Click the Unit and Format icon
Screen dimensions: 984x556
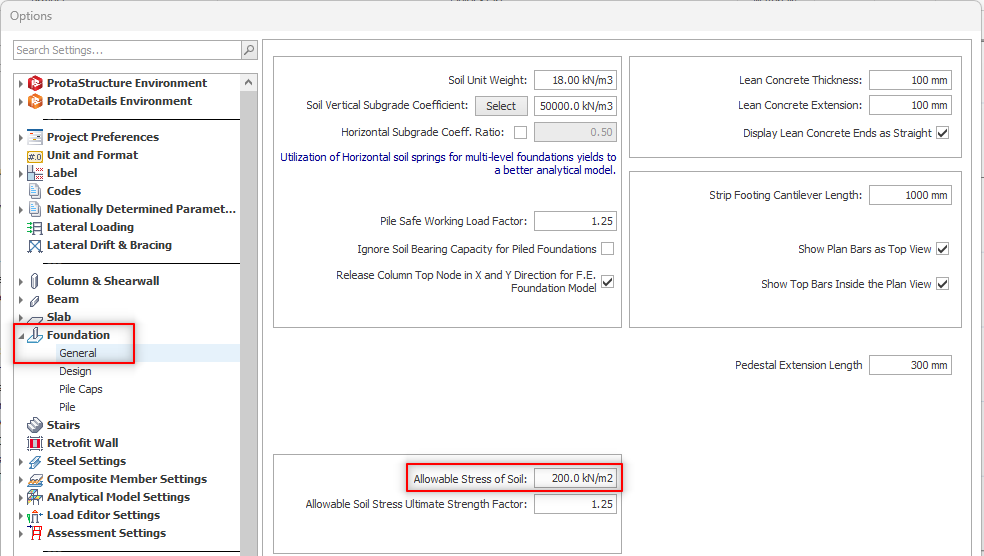36,155
